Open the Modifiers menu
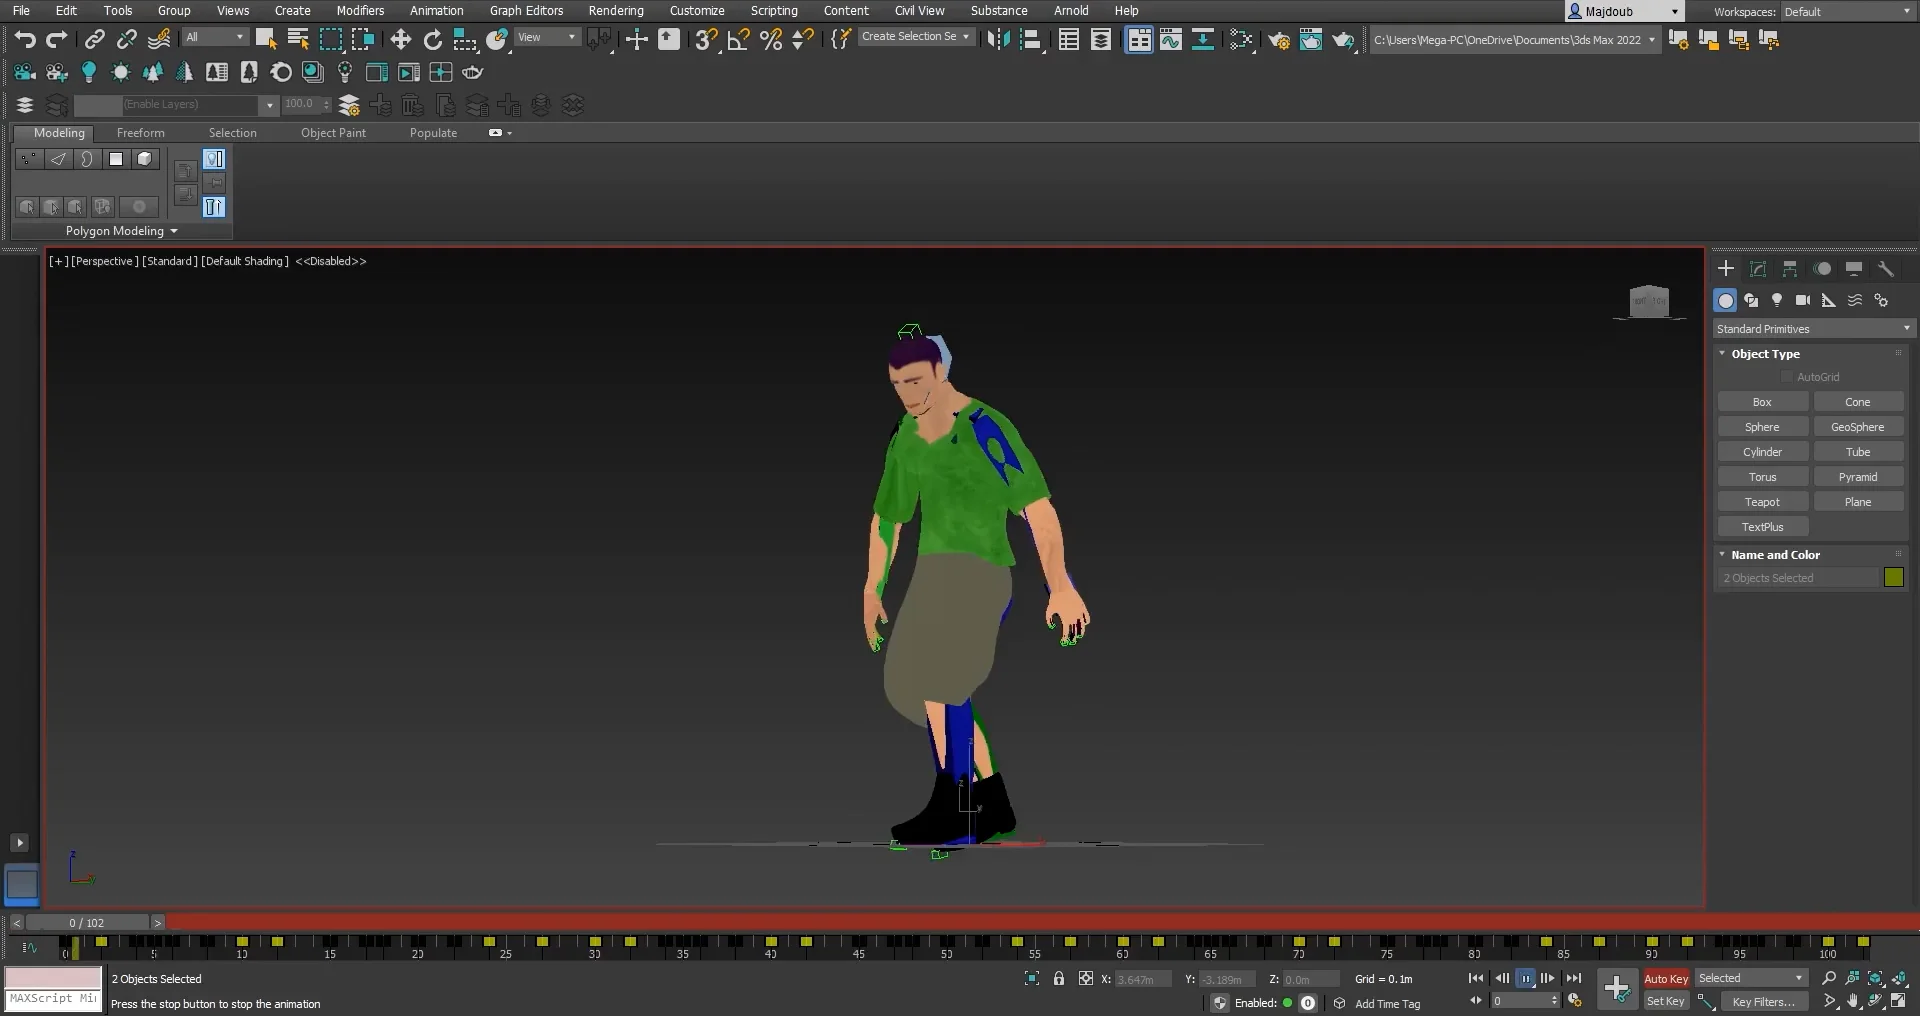Viewport: 1920px width, 1016px height. point(360,11)
